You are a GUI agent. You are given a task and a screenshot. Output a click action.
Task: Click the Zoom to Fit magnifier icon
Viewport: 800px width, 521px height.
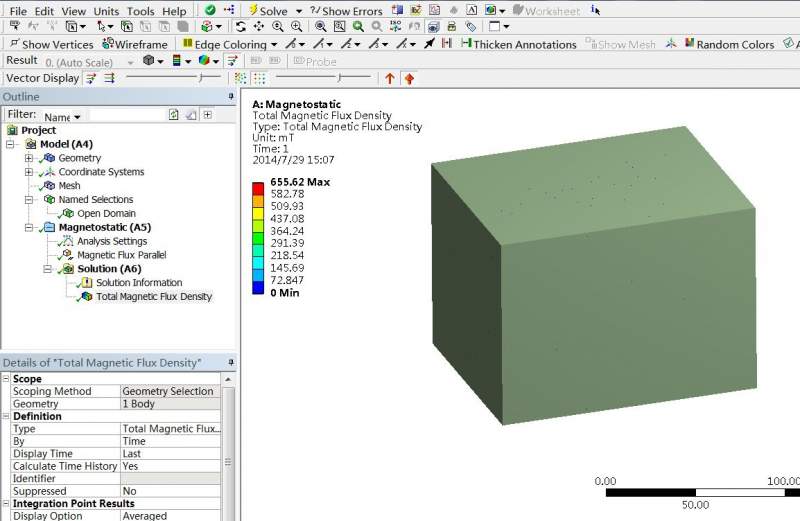click(x=320, y=27)
